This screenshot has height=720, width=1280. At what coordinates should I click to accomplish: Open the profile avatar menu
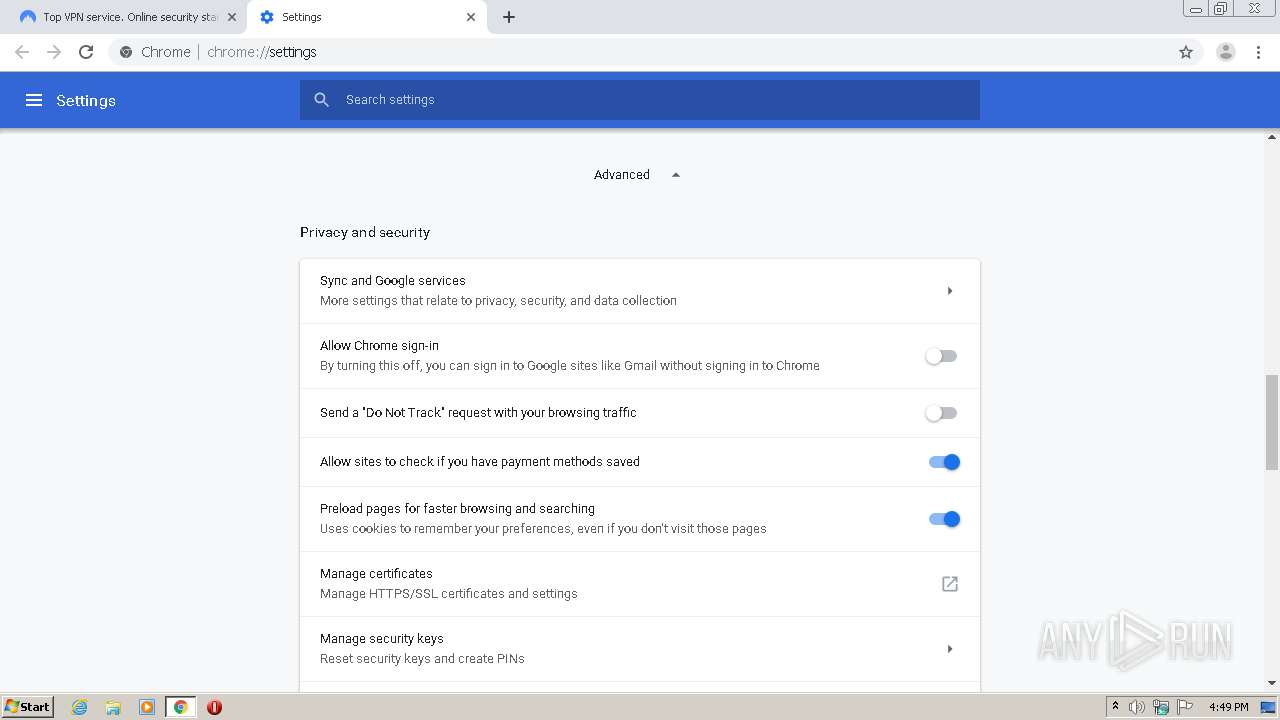(x=1225, y=52)
